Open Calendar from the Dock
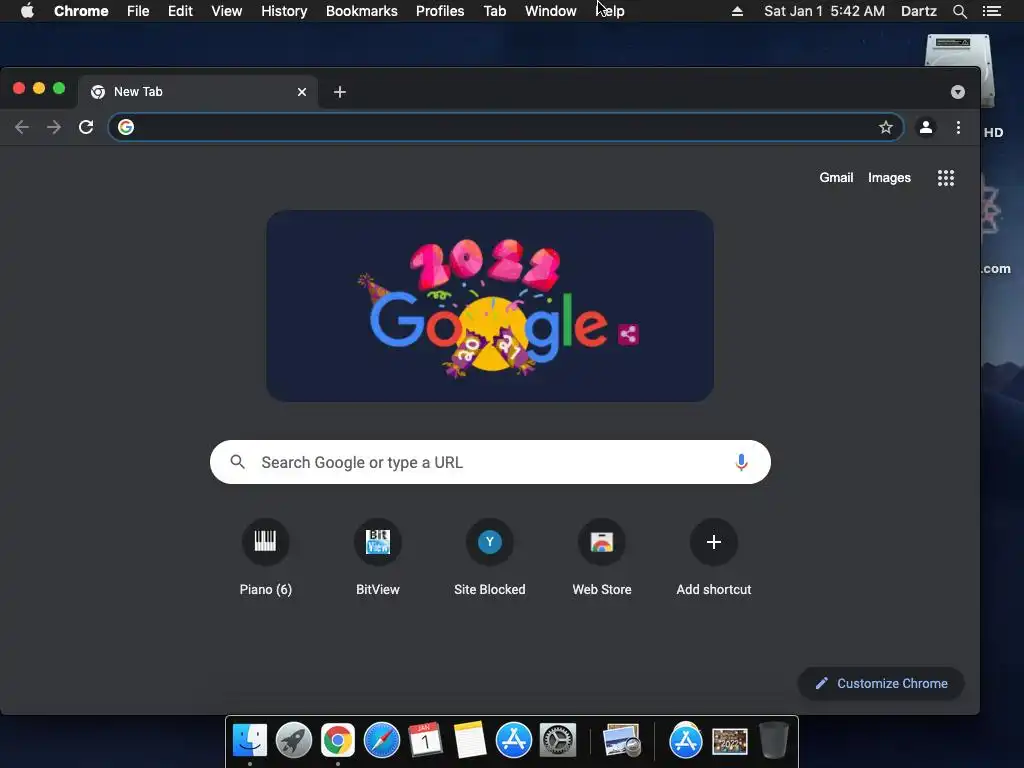This screenshot has width=1024, height=768. [425, 741]
